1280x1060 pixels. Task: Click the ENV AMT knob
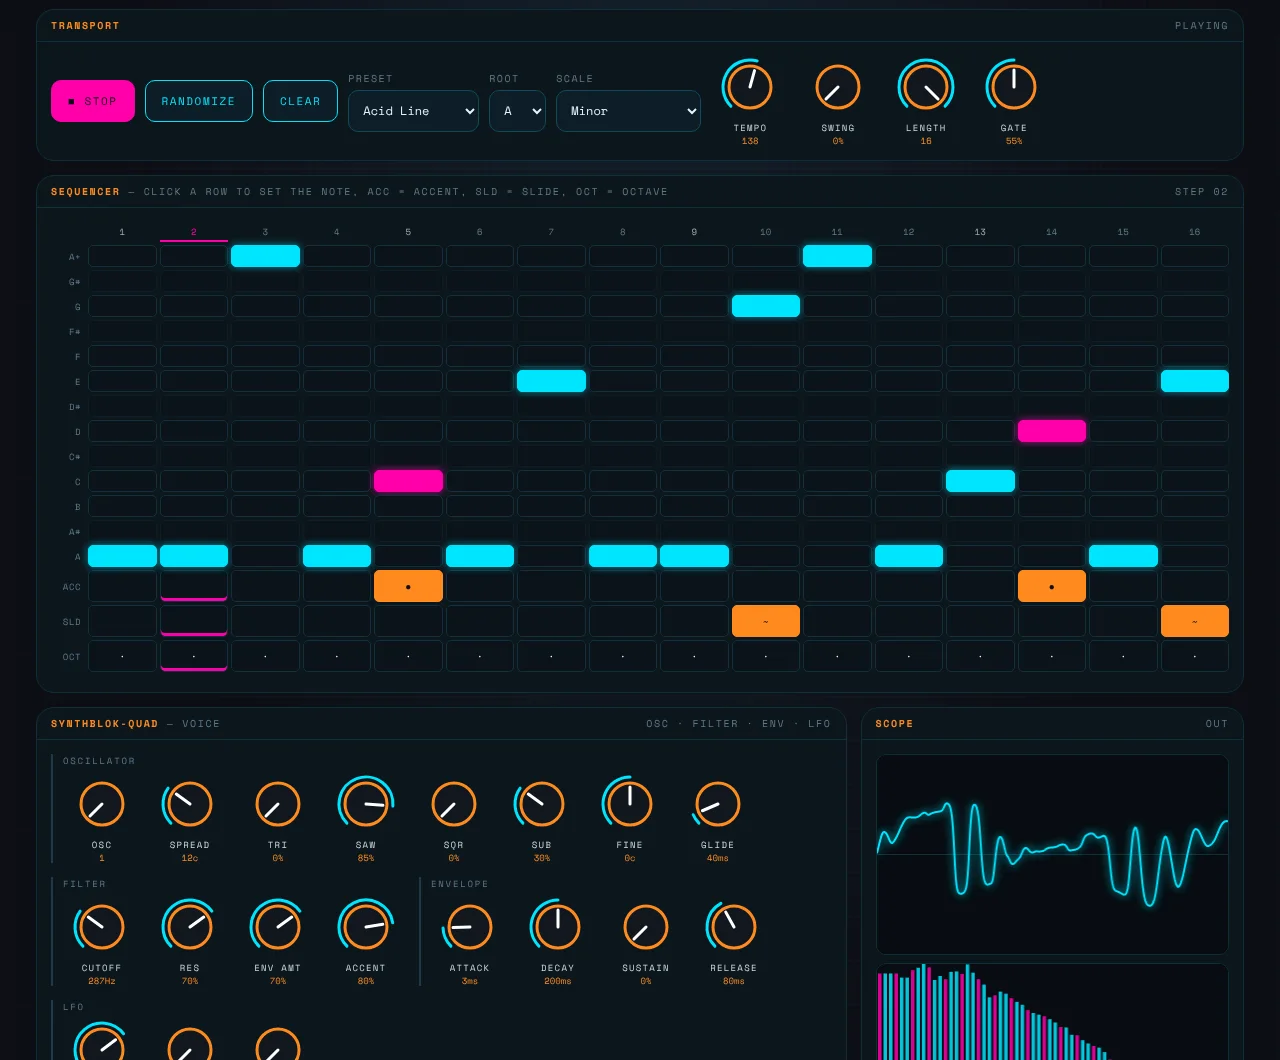(278, 927)
